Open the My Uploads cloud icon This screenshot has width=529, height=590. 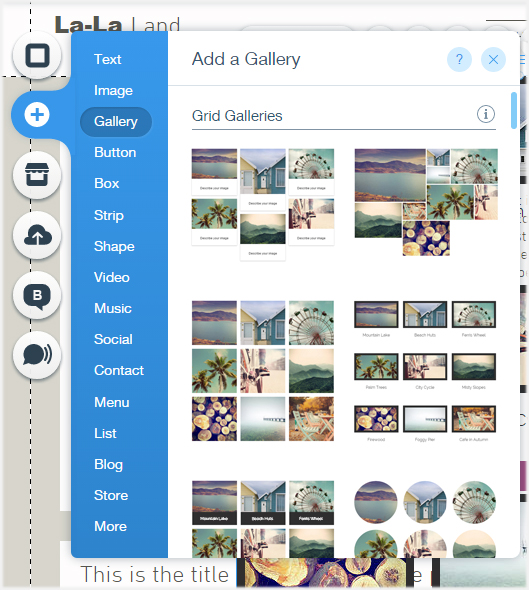point(37,236)
